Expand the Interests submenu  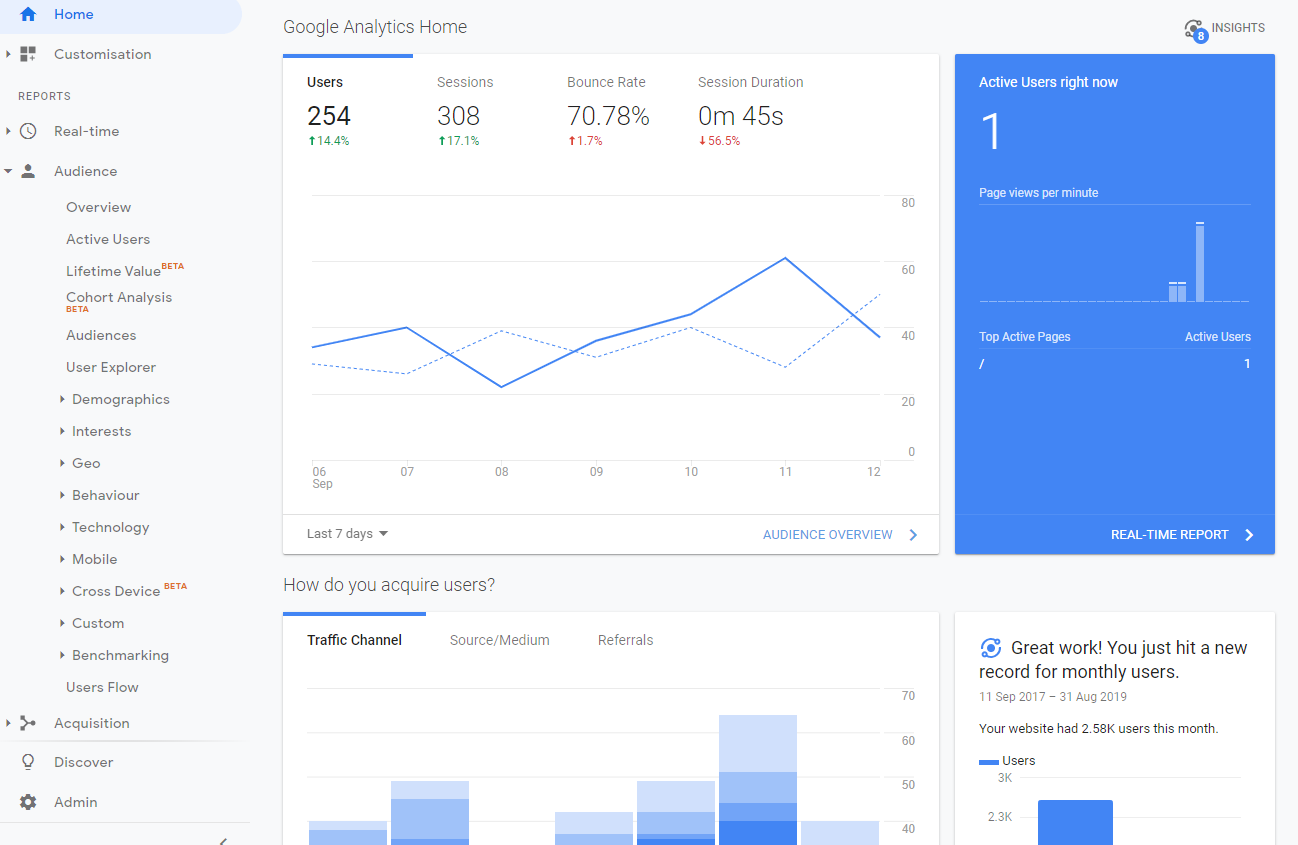62,431
